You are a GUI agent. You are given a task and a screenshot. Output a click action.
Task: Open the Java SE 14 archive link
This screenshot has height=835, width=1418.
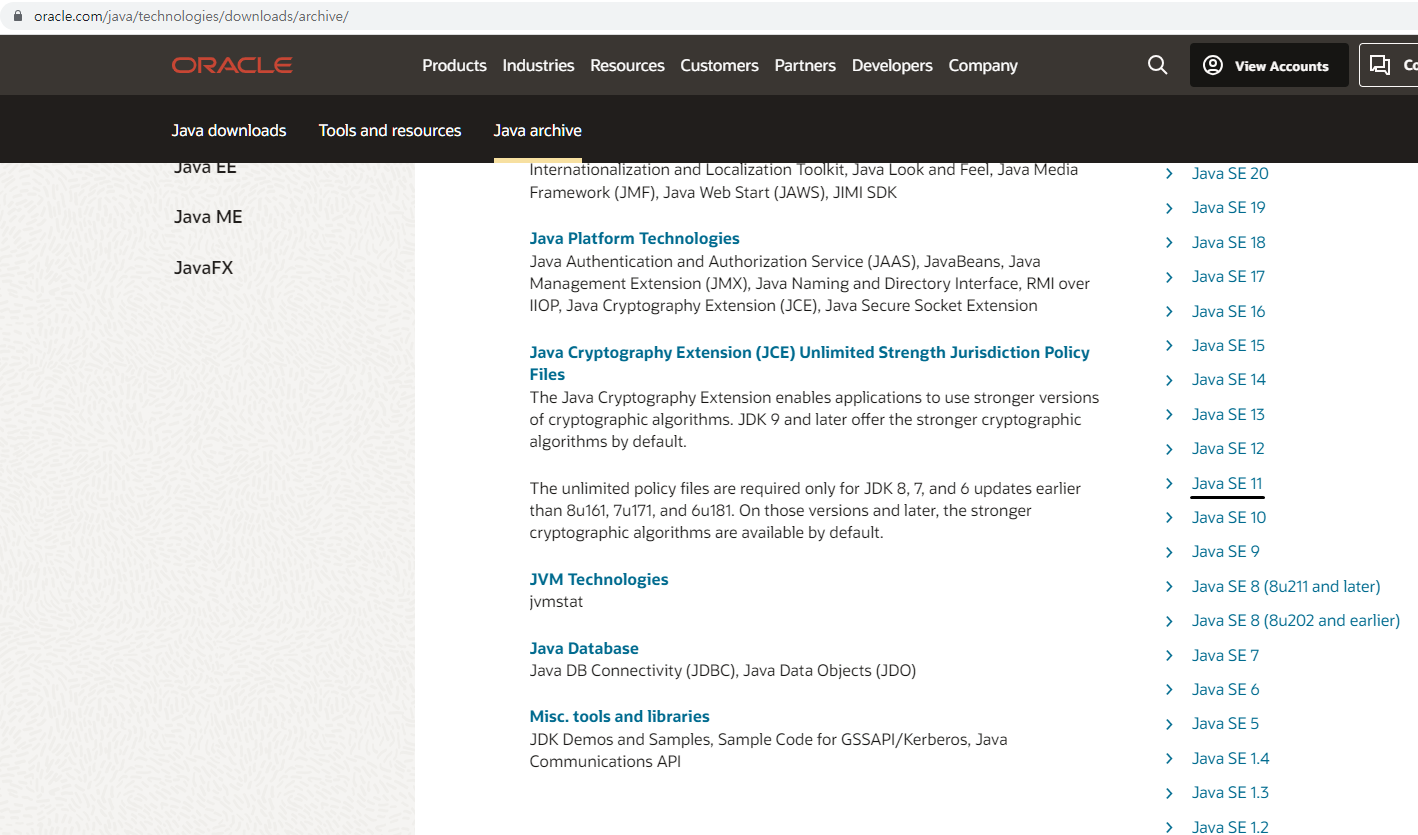click(x=1228, y=379)
